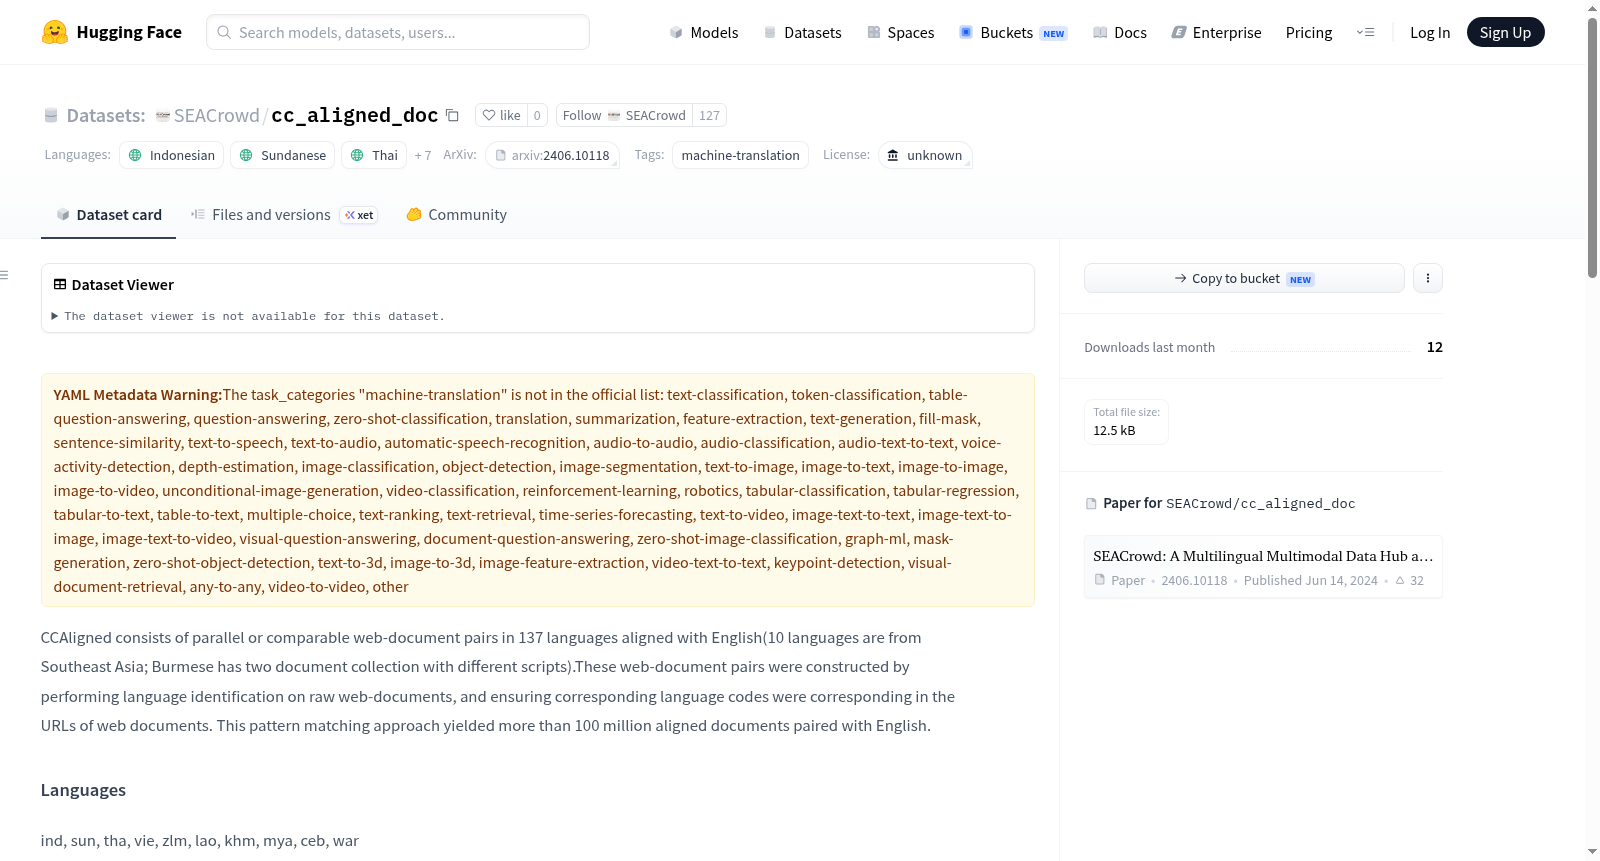1600x861 pixels.
Task: Open the navigation overflow menu icon
Action: (x=1365, y=32)
